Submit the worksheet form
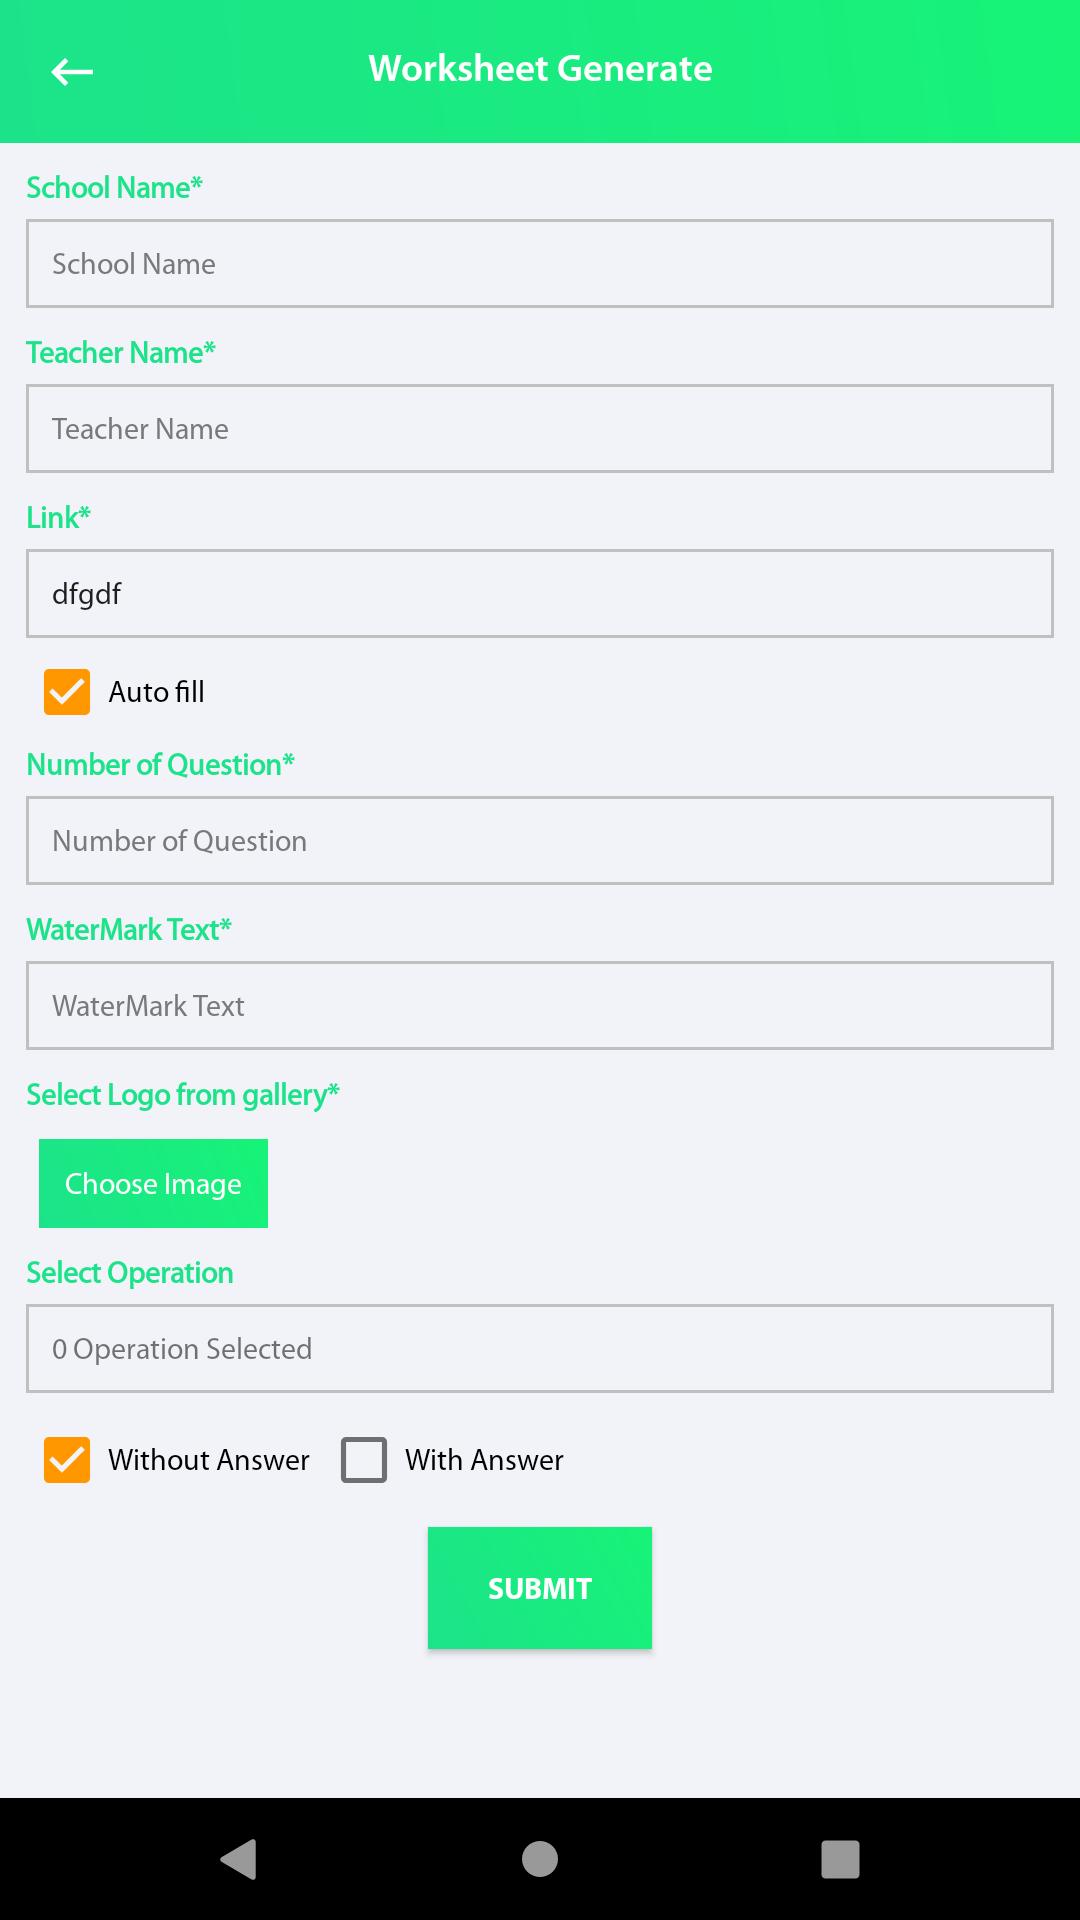Image resolution: width=1080 pixels, height=1920 pixels. click(540, 1588)
